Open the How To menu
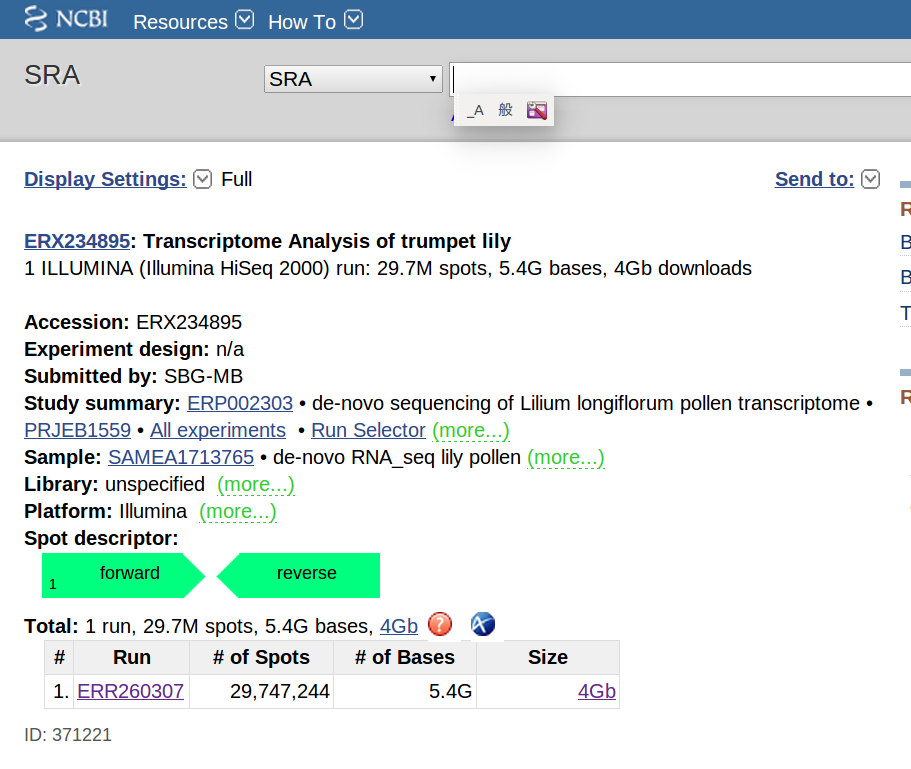Screen dimensions: 911x769 click(302, 22)
